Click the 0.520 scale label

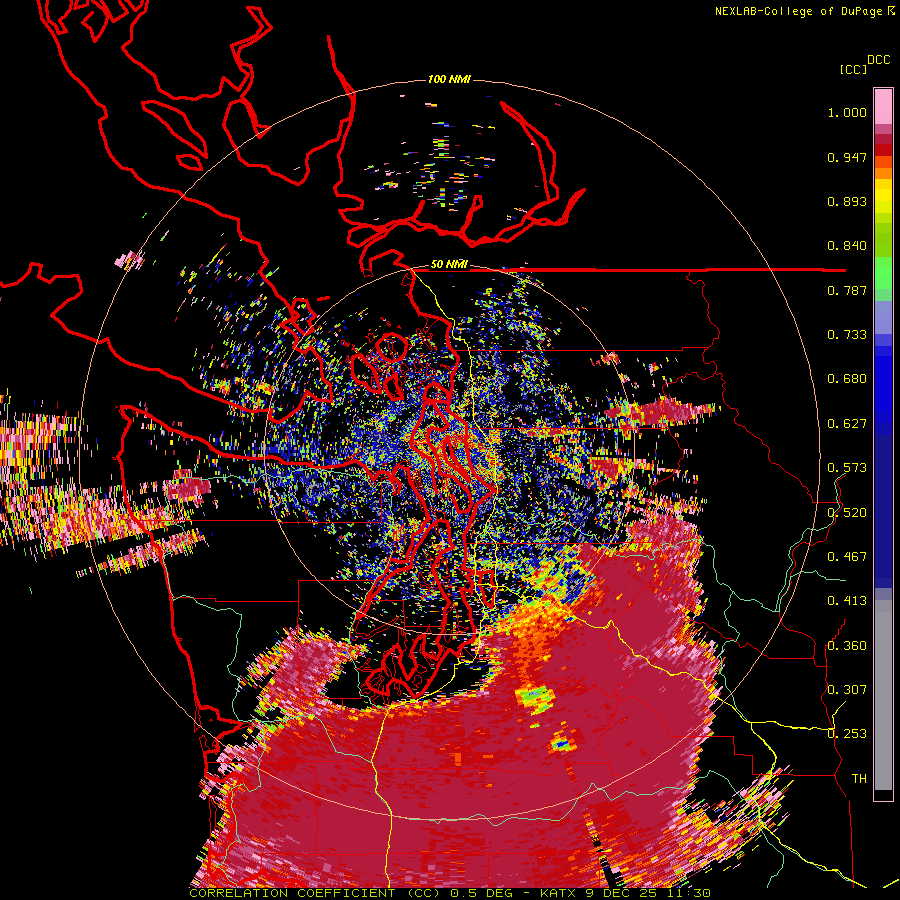847,512
